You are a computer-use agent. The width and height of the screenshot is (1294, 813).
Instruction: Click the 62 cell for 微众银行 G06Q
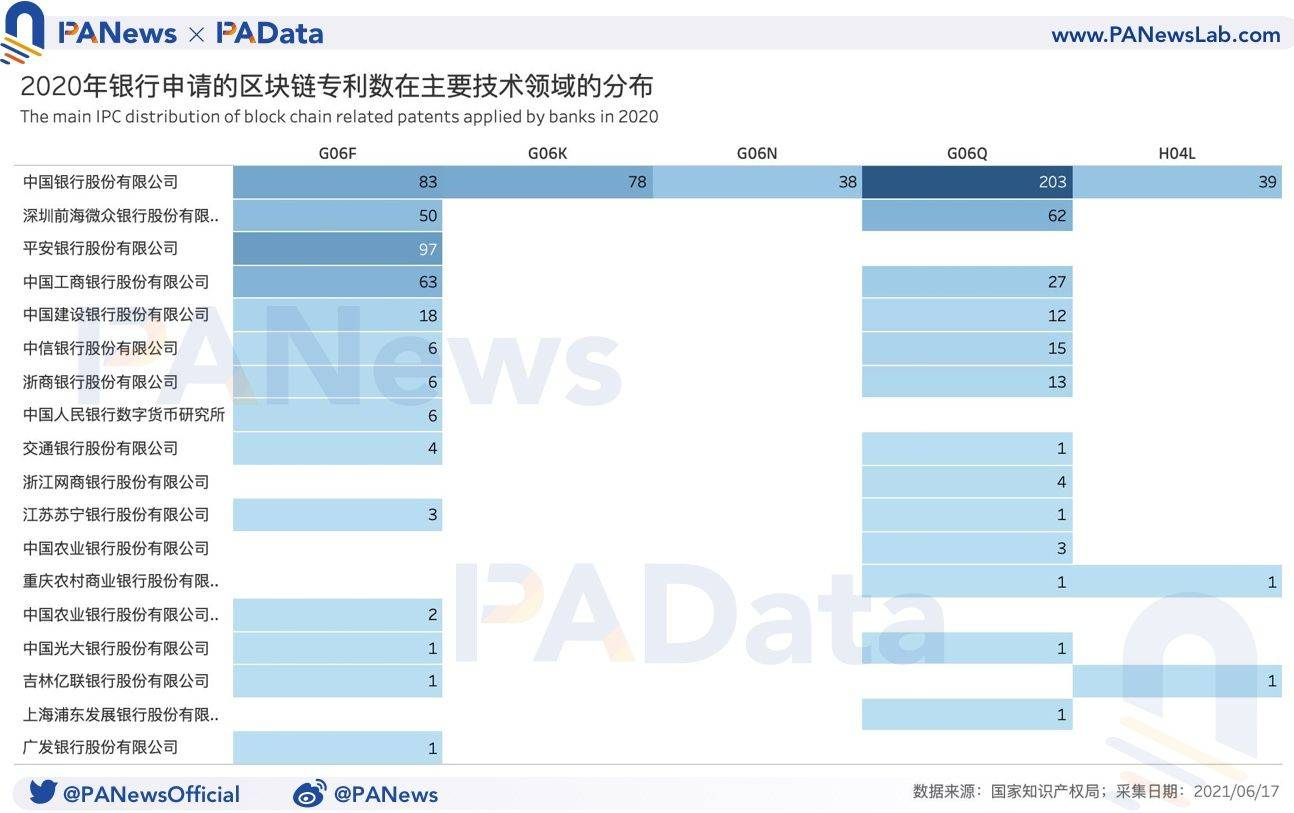coord(967,215)
